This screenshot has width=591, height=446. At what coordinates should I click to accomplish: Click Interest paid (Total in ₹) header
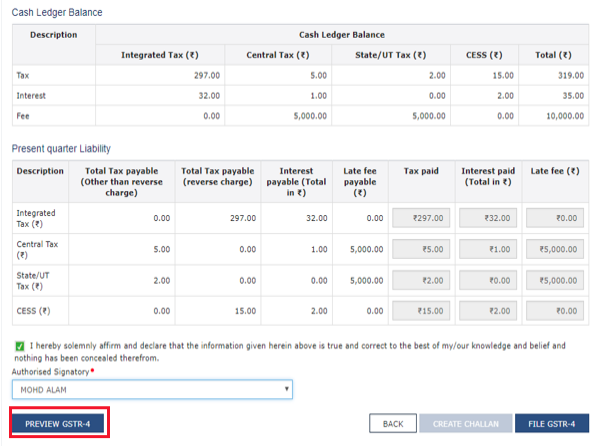pyautogui.click(x=488, y=176)
